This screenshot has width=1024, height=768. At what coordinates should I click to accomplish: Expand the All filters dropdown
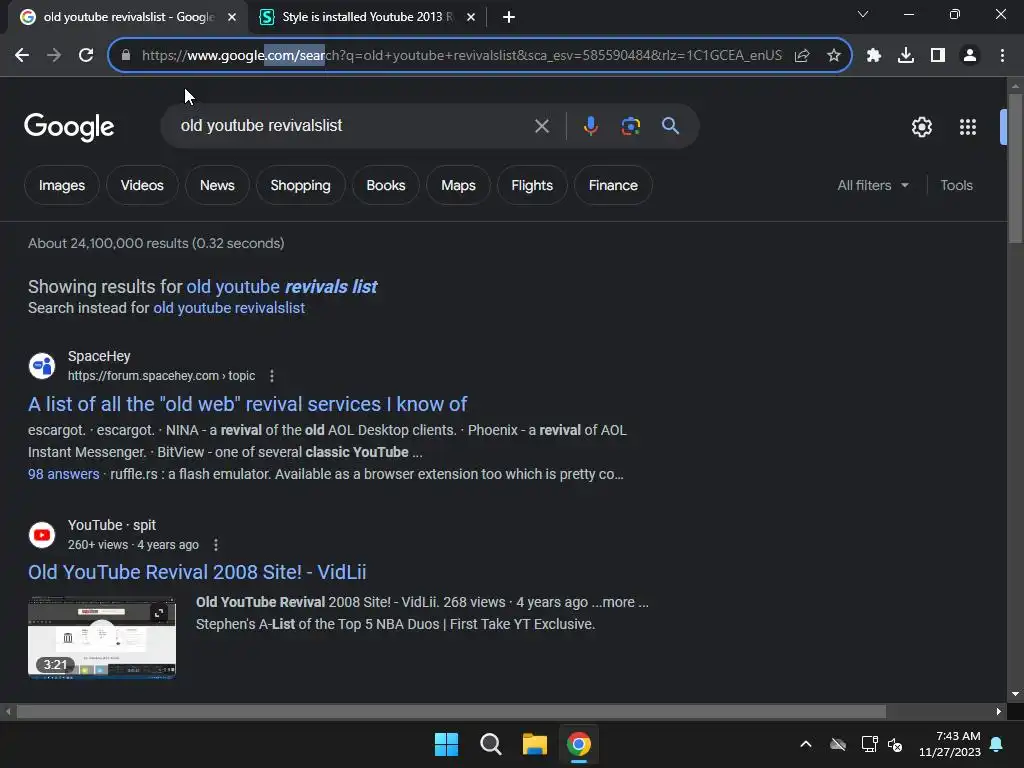(x=872, y=185)
